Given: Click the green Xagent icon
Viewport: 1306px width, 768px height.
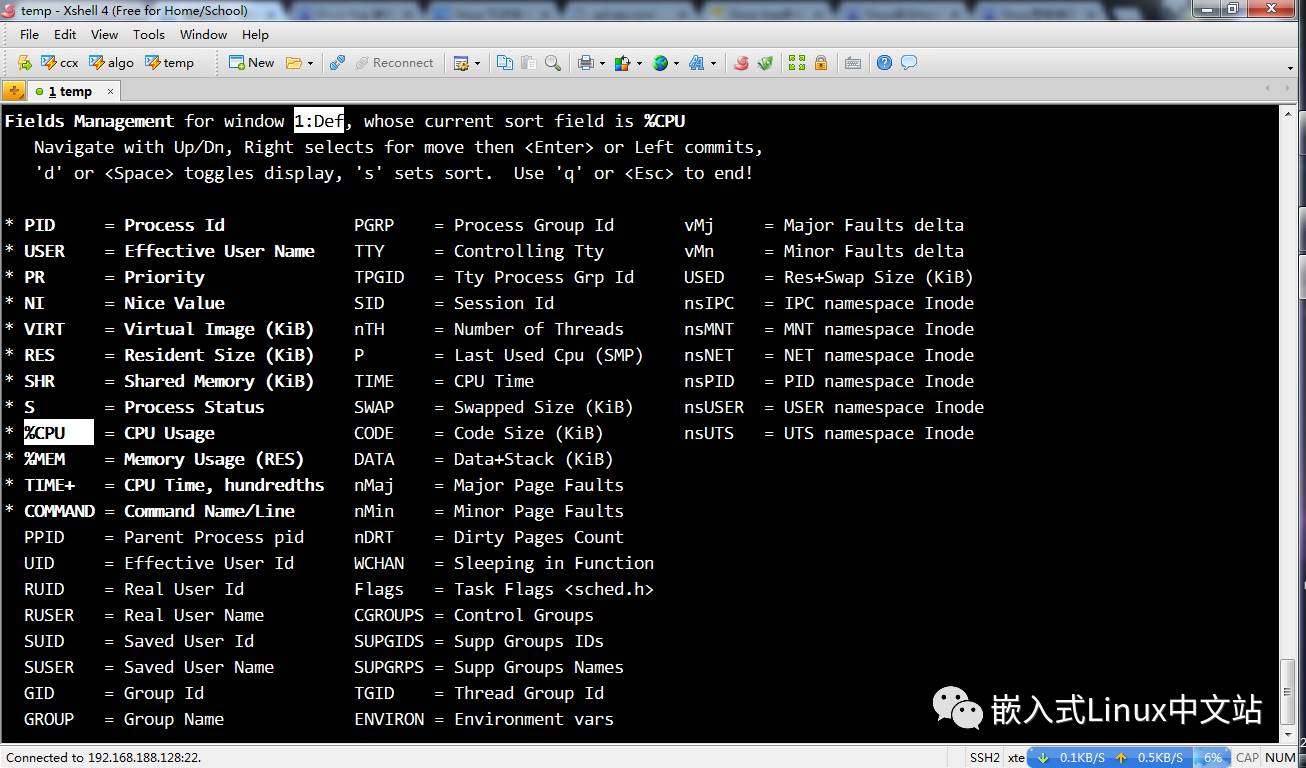Looking at the screenshot, I should [x=765, y=62].
